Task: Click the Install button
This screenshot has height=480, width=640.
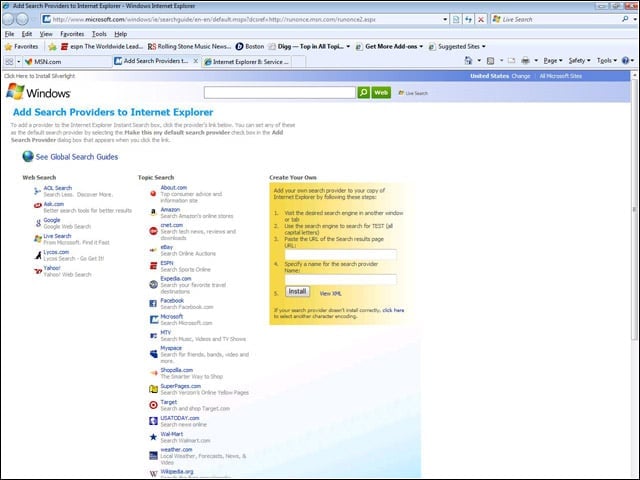Action: click(x=297, y=291)
